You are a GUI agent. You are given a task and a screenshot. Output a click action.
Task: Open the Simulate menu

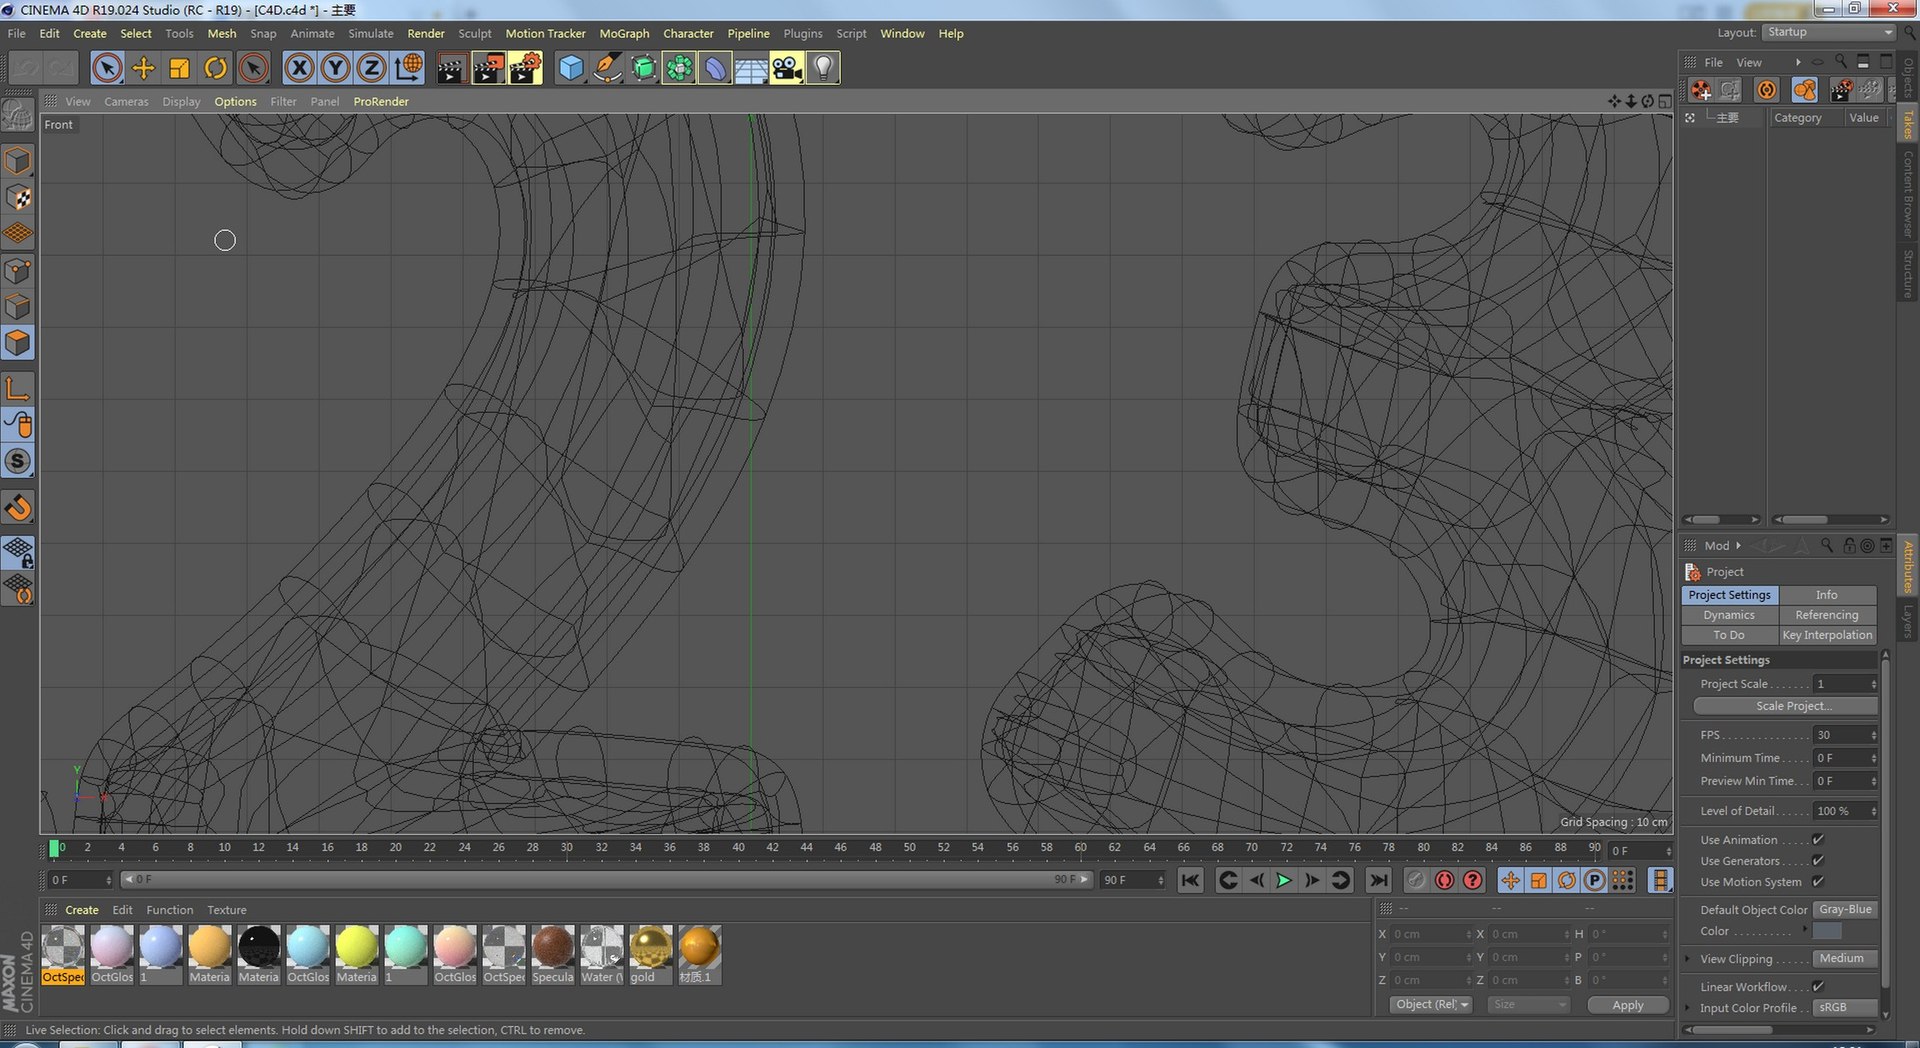370,34
